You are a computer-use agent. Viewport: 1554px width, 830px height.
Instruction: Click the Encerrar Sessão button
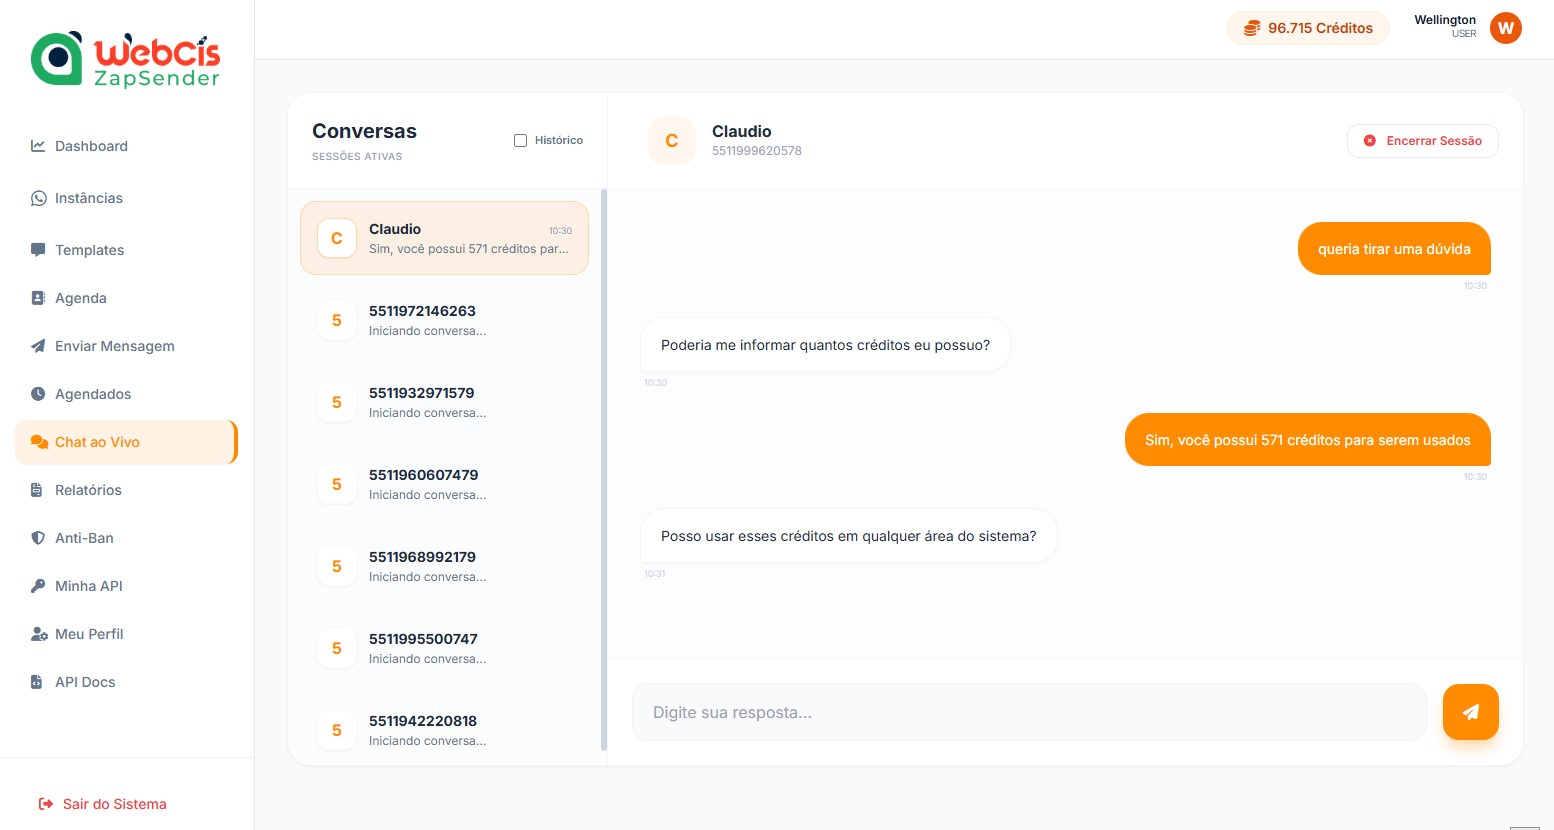click(1423, 141)
